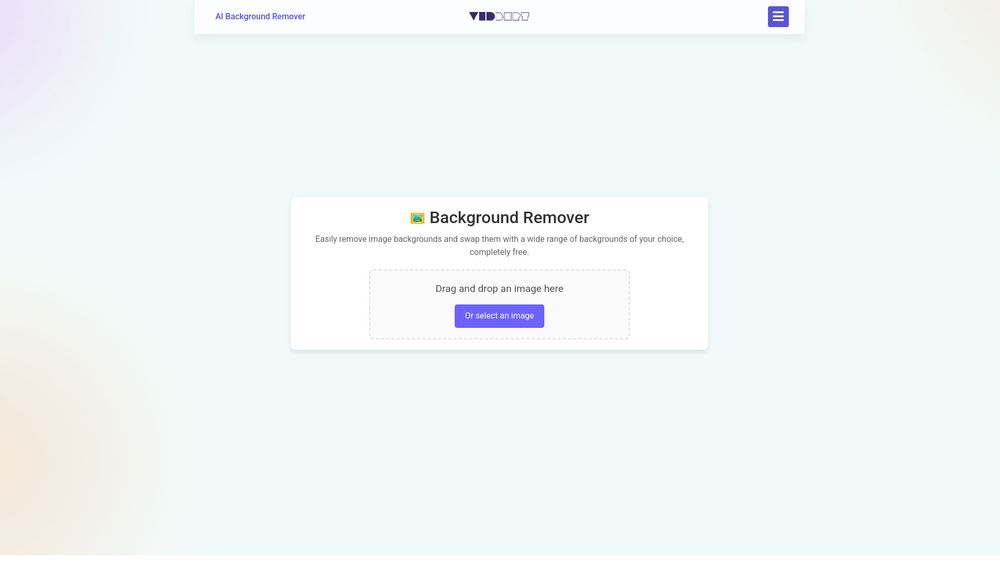Screen dimensions: 1000x563
Task: Open the AI Background Remover link
Action: (x=260, y=17)
